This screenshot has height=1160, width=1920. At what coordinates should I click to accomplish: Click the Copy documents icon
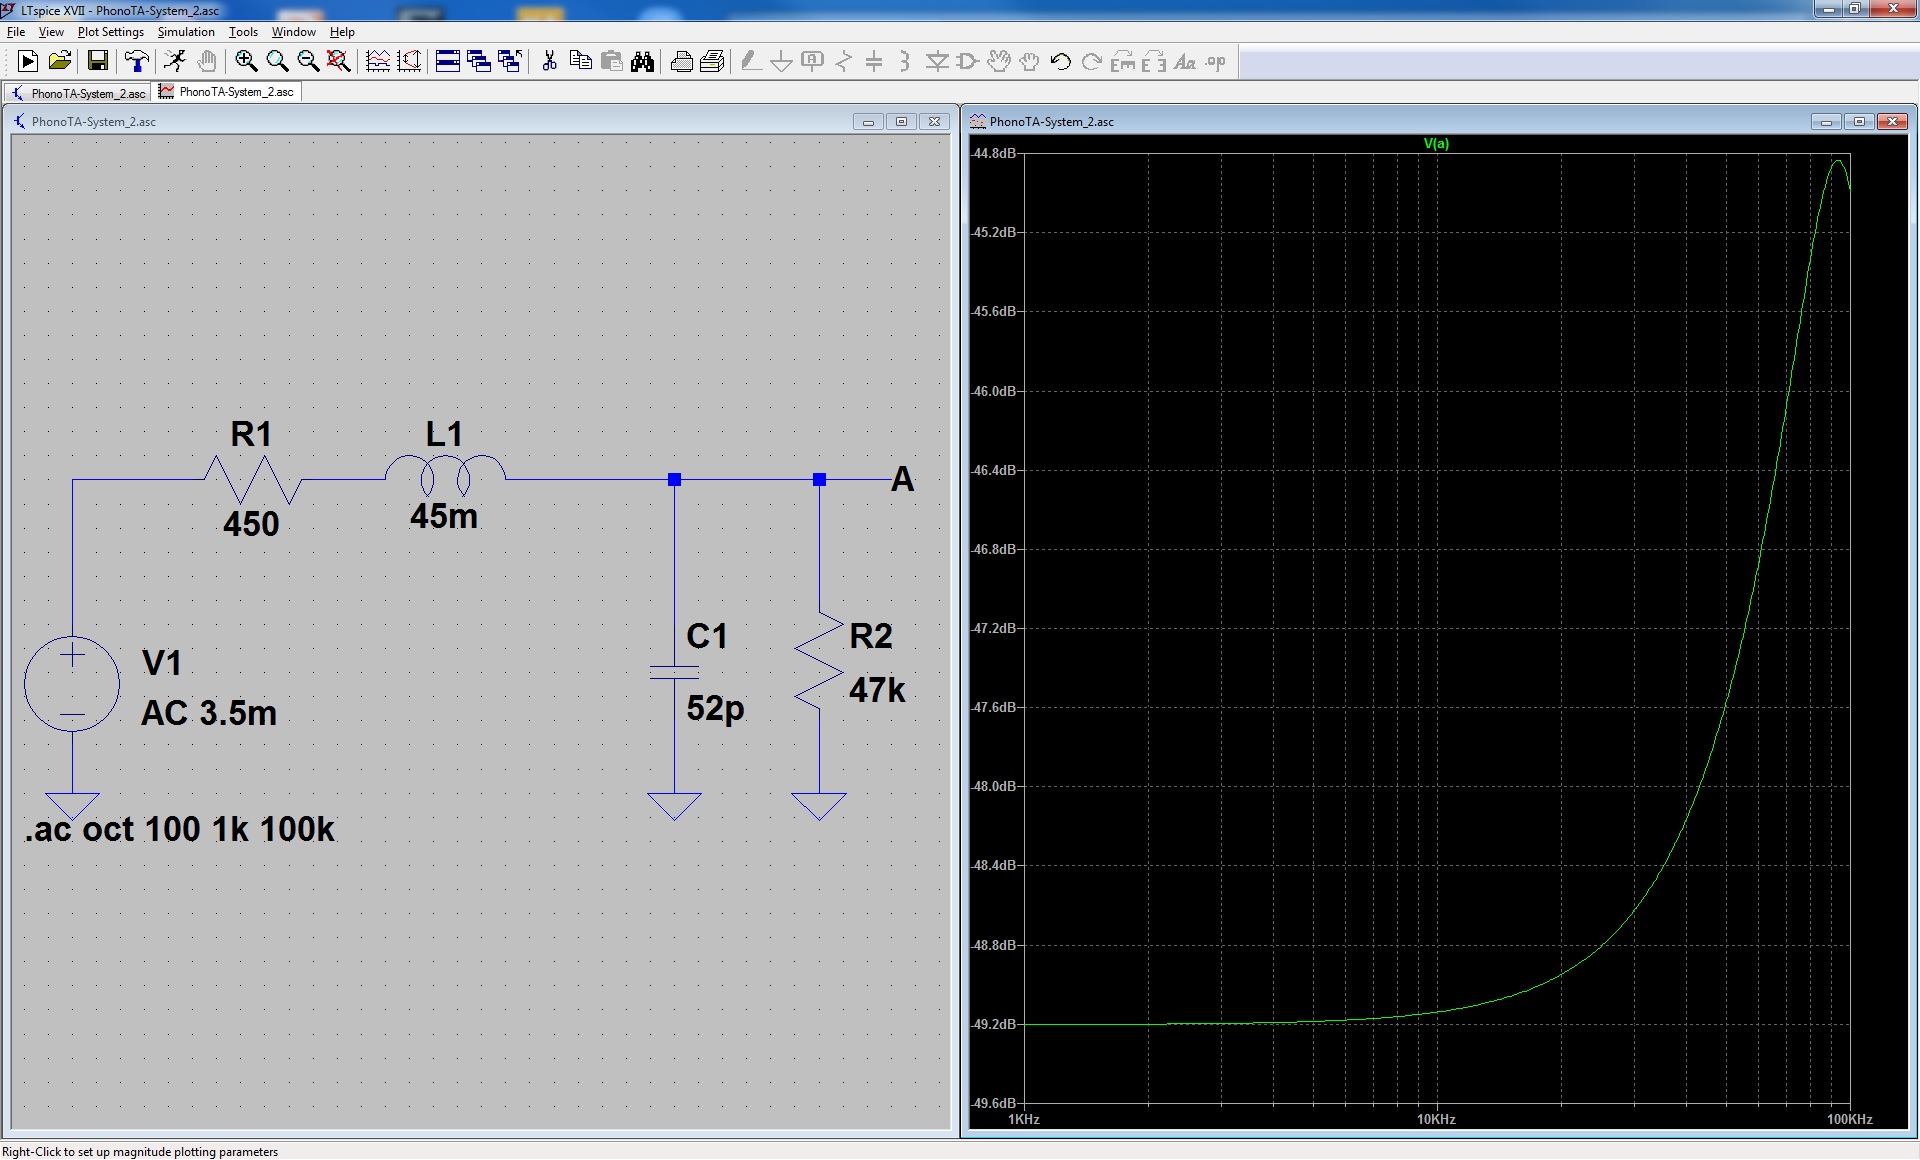pyautogui.click(x=580, y=62)
